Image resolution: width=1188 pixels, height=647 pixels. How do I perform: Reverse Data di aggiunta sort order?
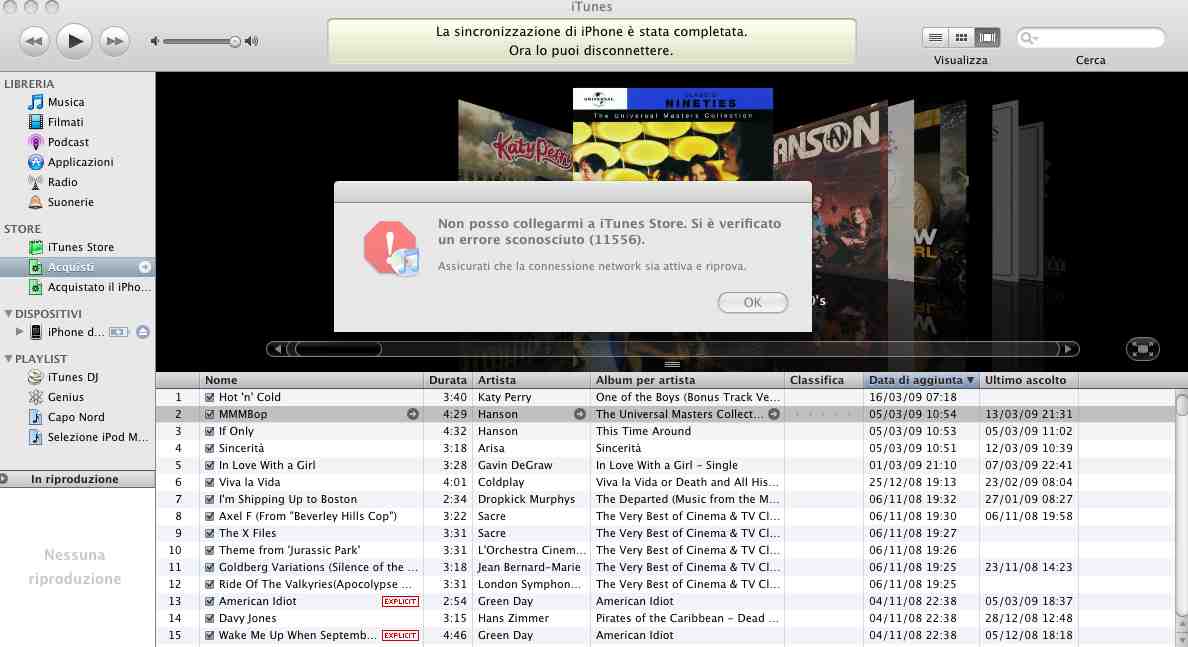(x=921, y=380)
